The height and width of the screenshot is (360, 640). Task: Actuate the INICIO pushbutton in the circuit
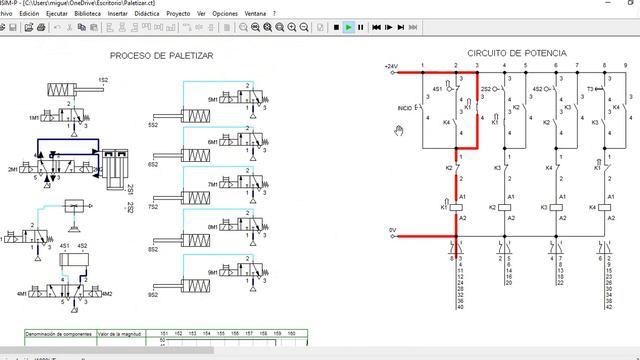pyautogui.click(x=420, y=108)
